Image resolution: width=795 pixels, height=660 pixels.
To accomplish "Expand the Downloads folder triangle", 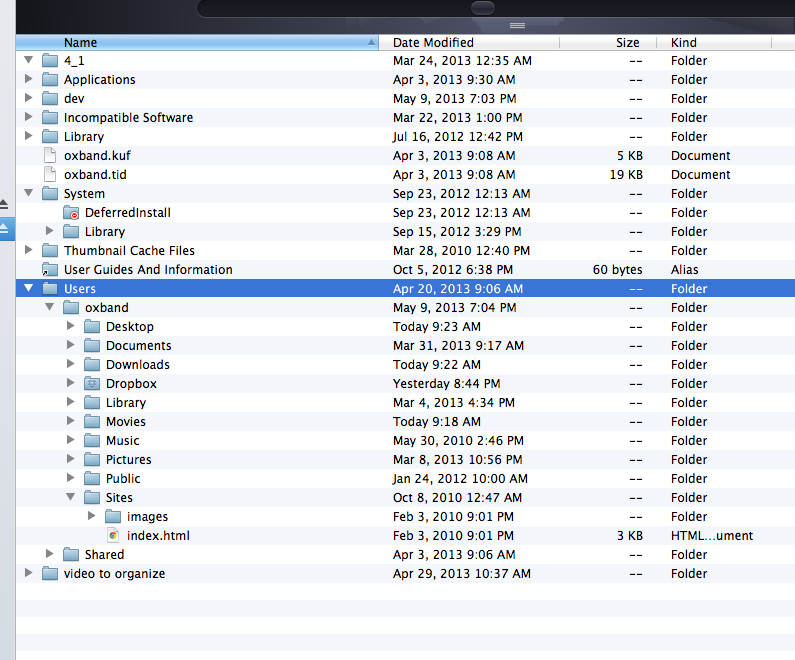I will 71,364.
